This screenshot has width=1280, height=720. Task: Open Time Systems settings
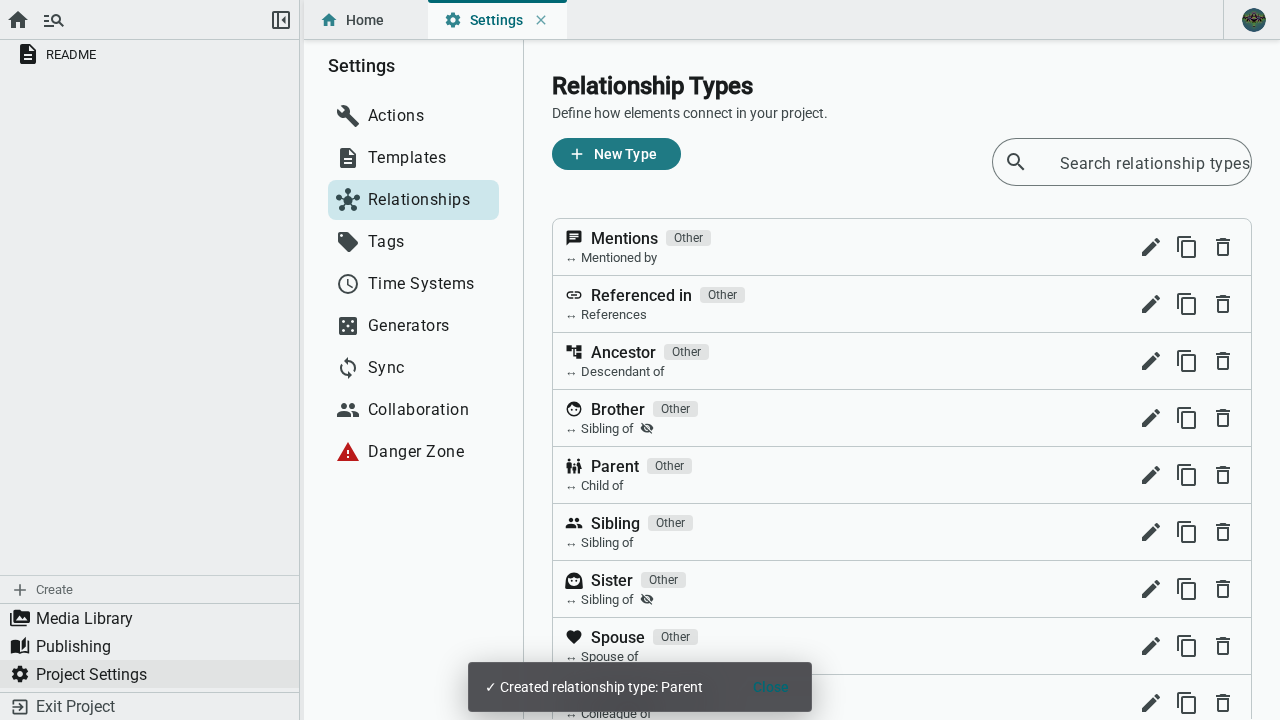point(413,284)
